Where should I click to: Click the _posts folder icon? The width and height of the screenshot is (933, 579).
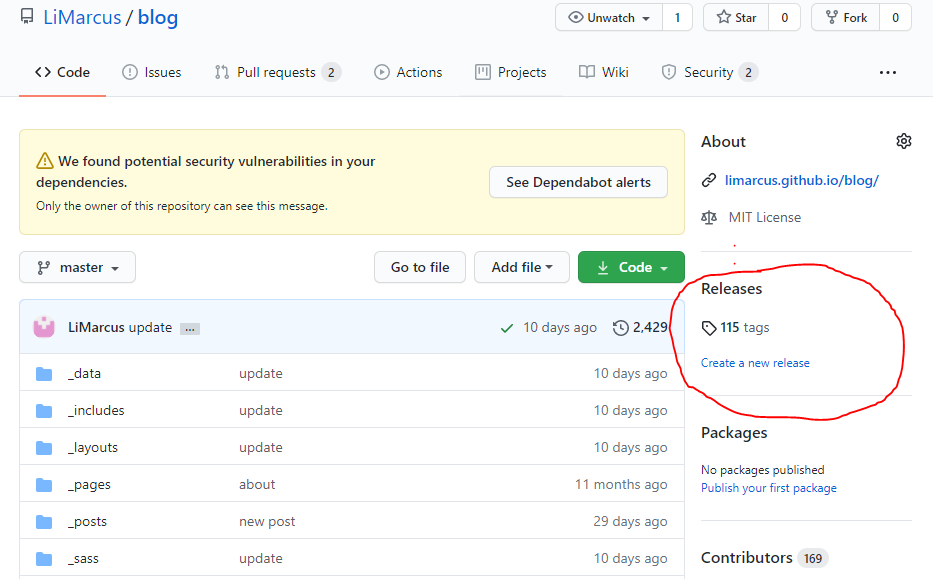[x=44, y=522]
